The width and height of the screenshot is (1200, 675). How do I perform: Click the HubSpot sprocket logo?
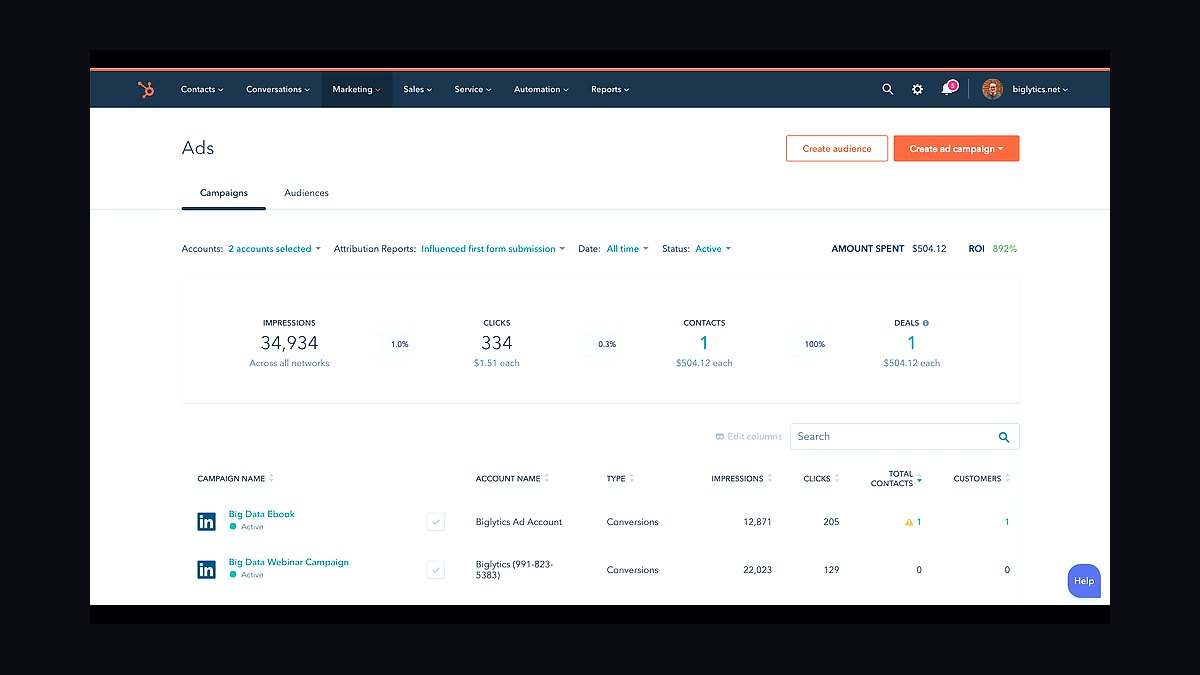pyautogui.click(x=146, y=89)
